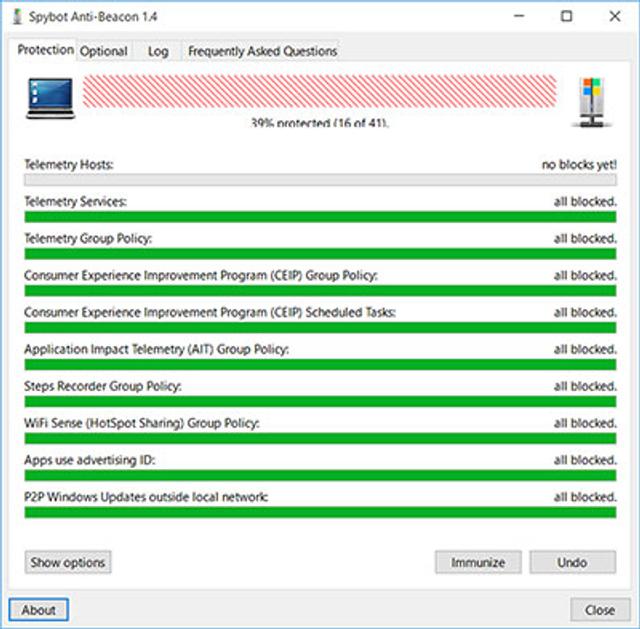Image resolution: width=640 pixels, height=629 pixels.
Task: Minimize the Spybot Anti-Beacon window
Action: point(519,16)
